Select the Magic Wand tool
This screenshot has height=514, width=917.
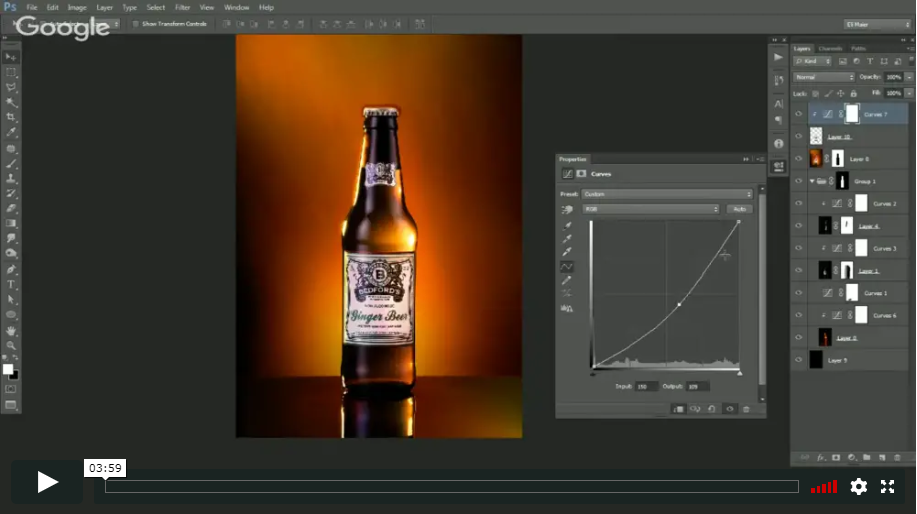pyautogui.click(x=11, y=102)
